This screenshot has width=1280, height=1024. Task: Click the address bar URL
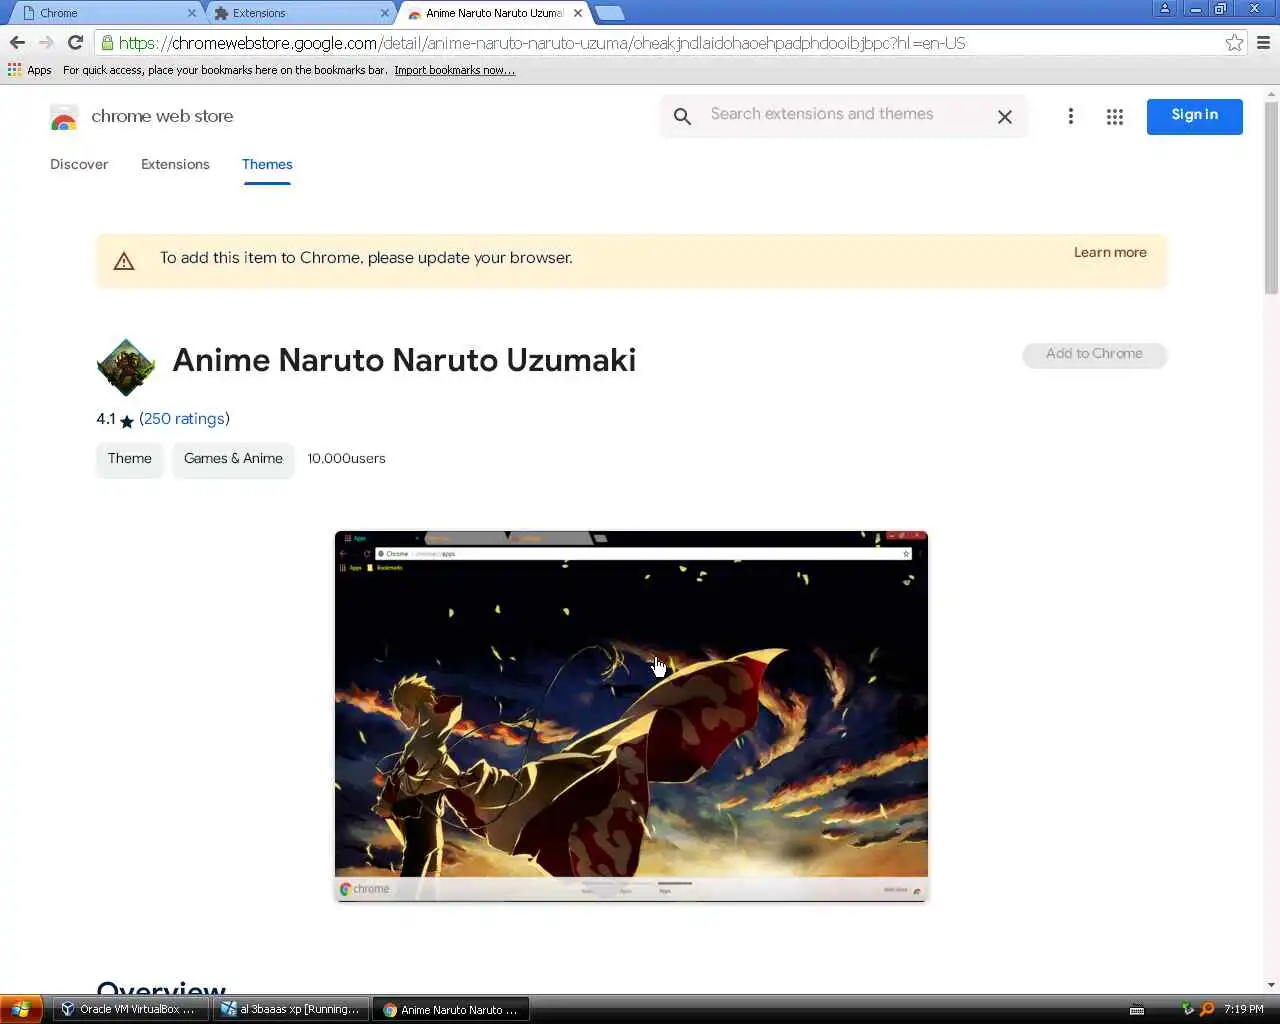[x=542, y=43]
